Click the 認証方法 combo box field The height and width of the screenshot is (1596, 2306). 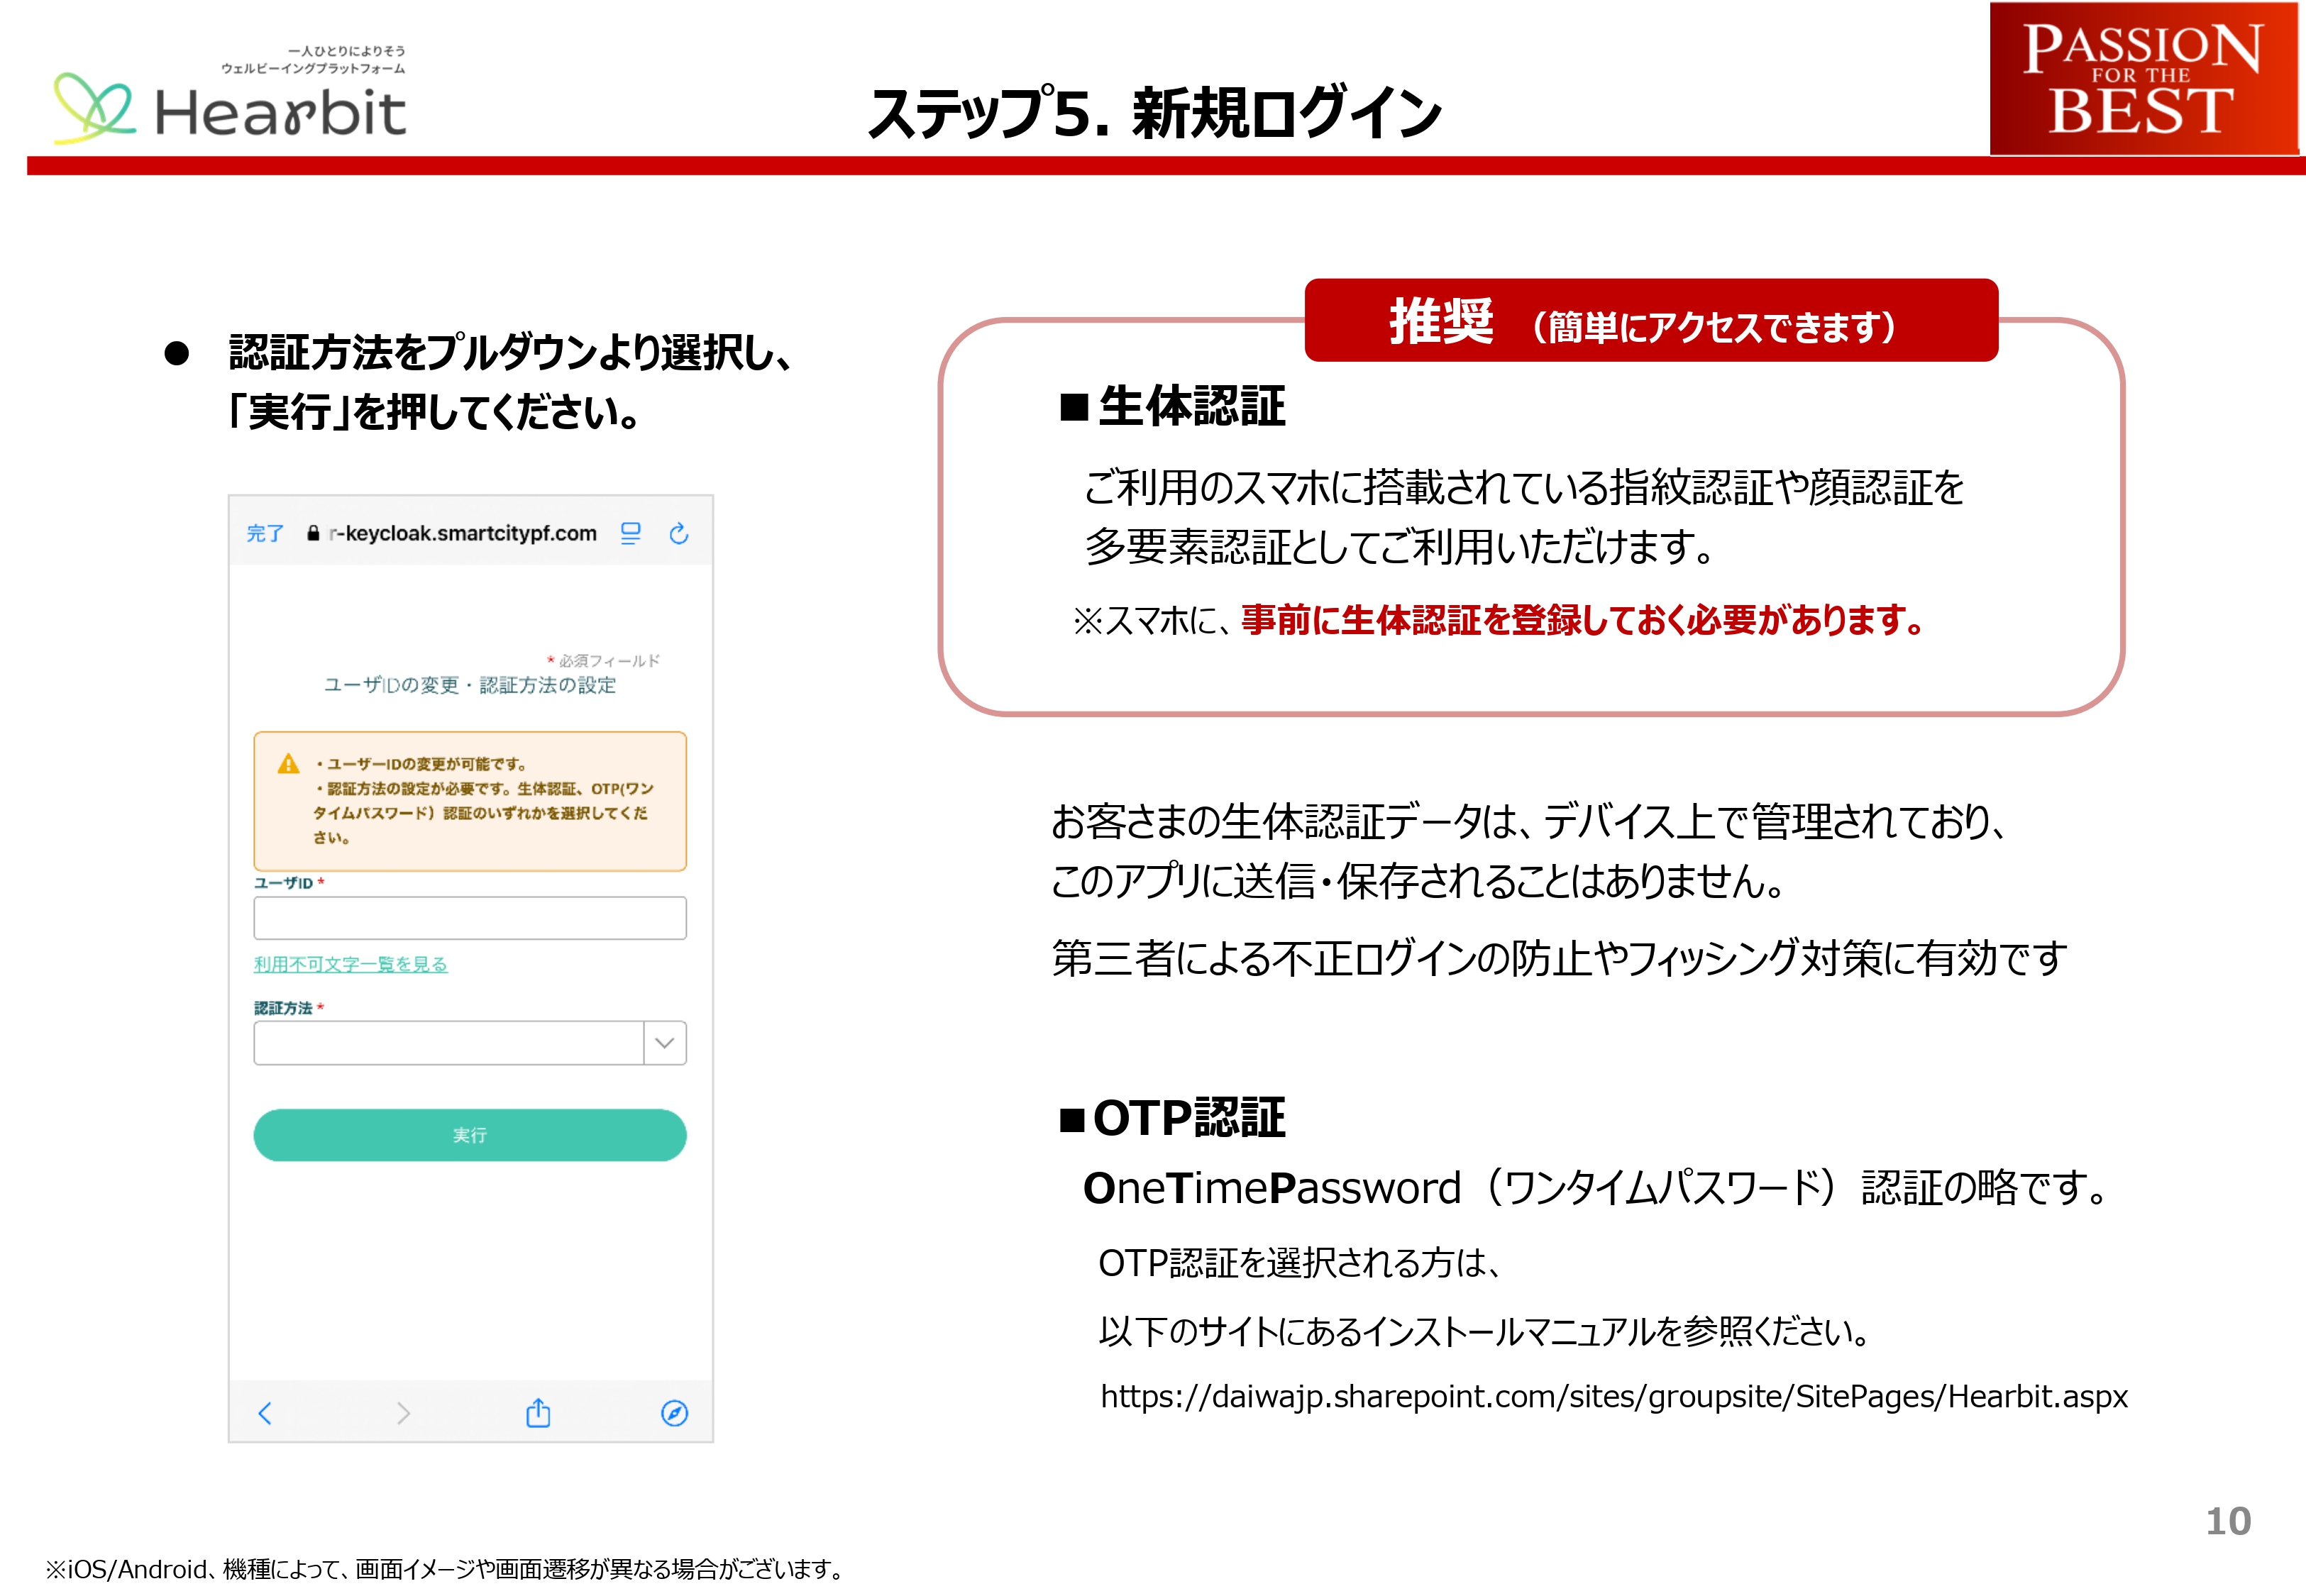[448, 1042]
